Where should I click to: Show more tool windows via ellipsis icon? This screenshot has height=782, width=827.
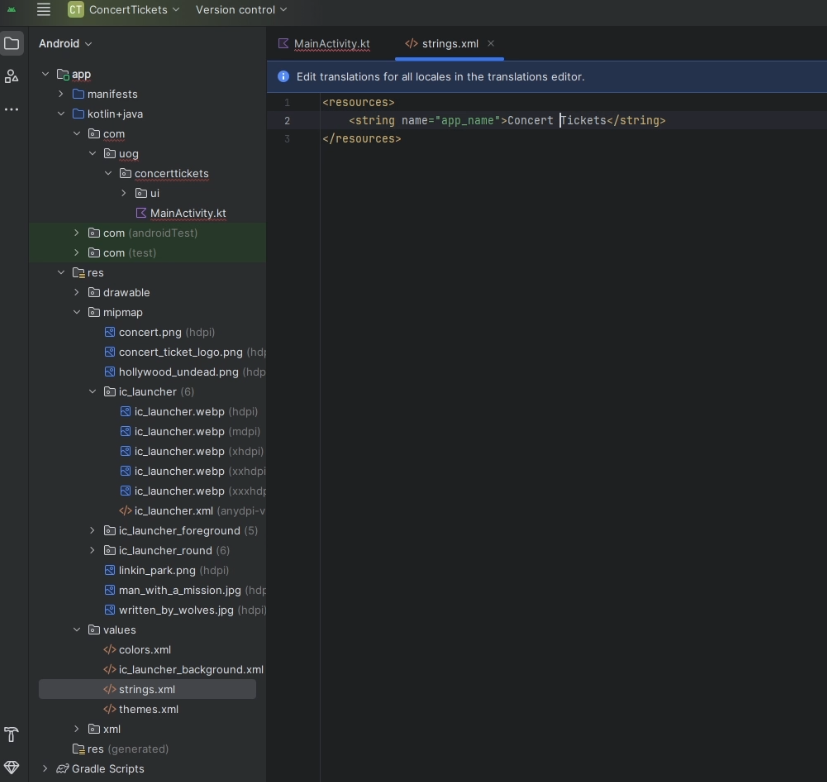tap(12, 109)
